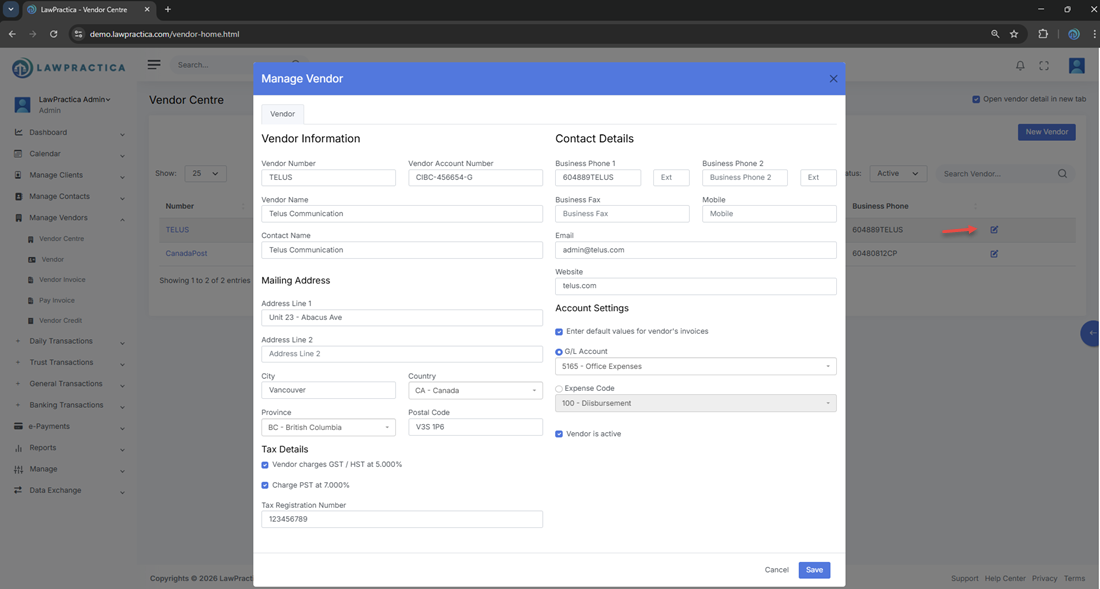Screen dimensions: 1100x589
Task: Click the user profile avatar icon
Action: pos(1076,66)
